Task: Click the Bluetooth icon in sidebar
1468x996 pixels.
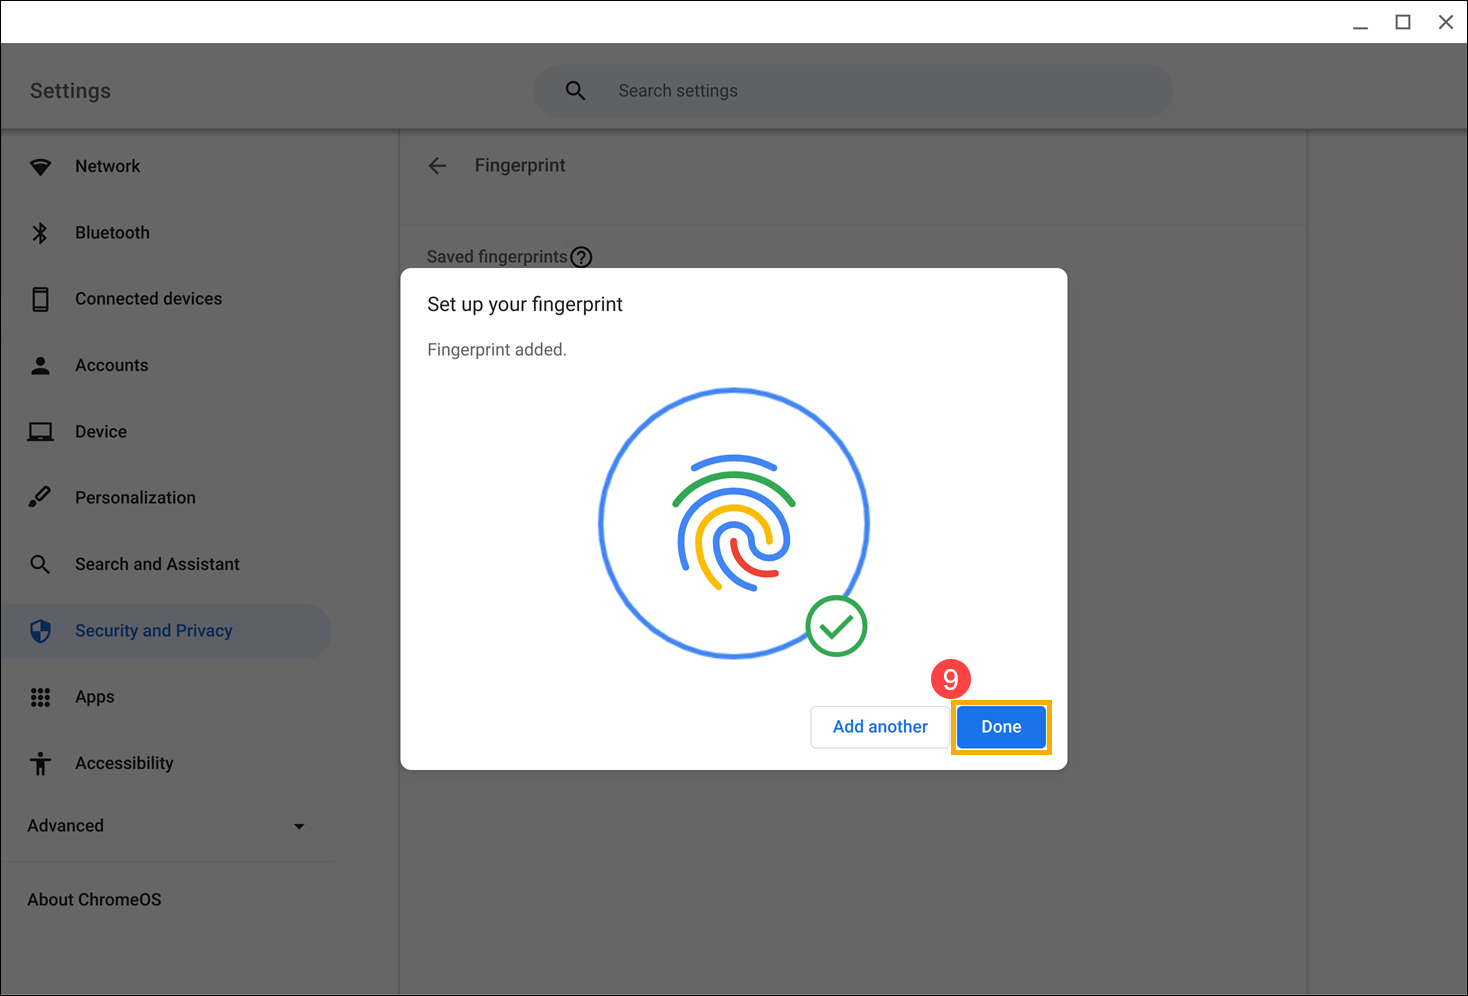Action: pos(40,233)
